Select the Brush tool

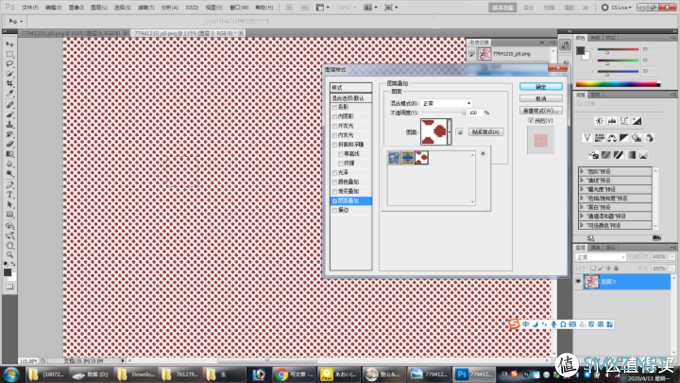tap(10, 115)
